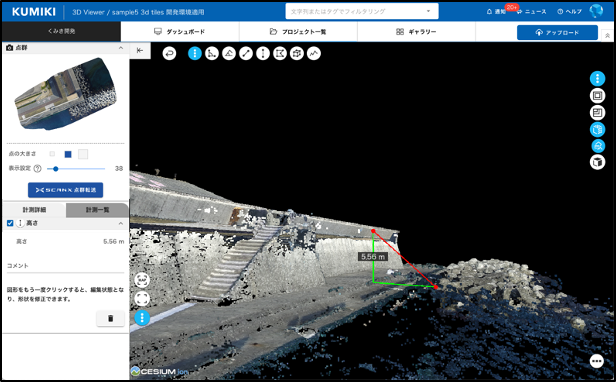Select the straight-line distance measurement tool
This screenshot has width=616, height=382.
tap(246, 53)
